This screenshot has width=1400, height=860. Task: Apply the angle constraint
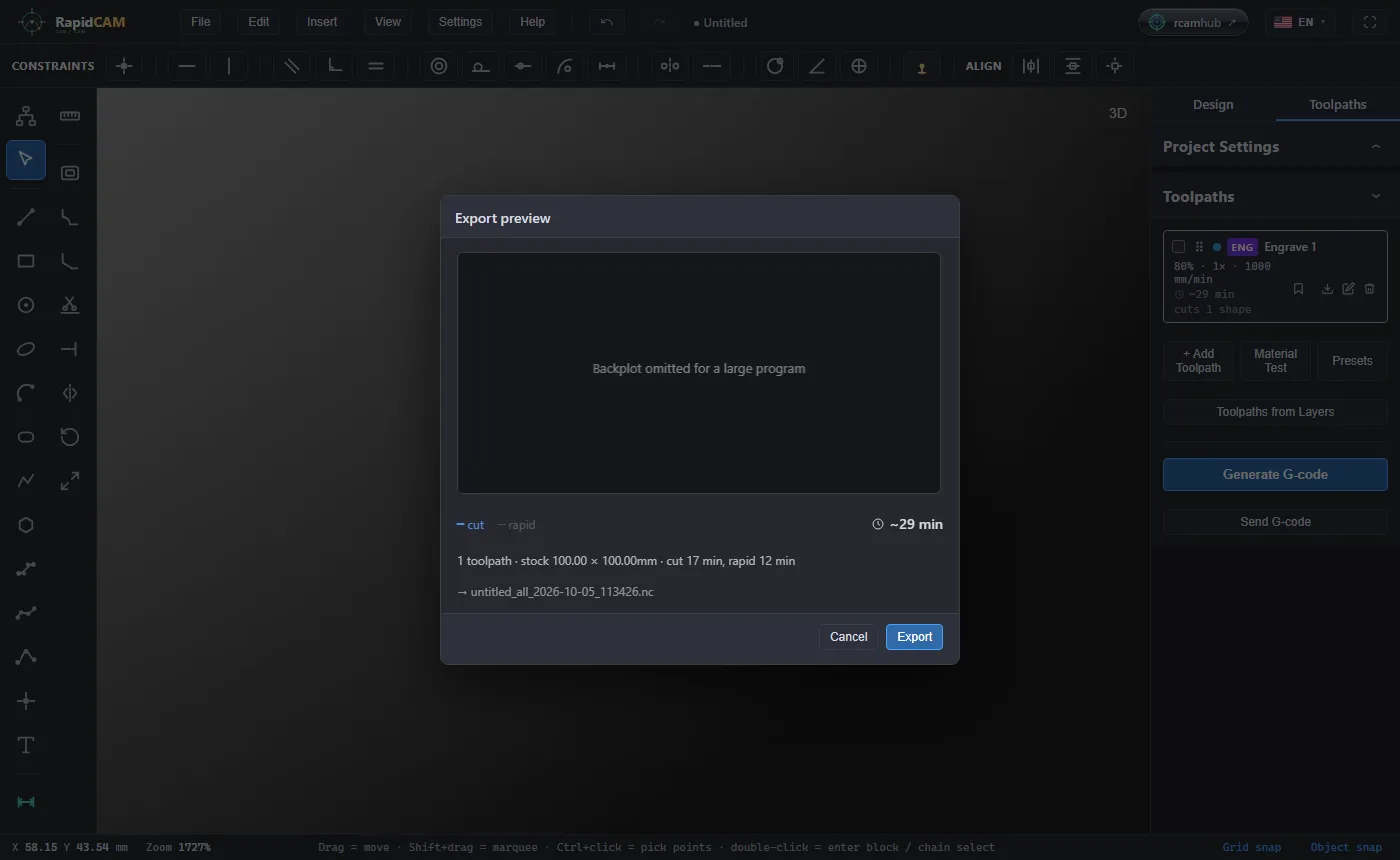[x=817, y=66]
